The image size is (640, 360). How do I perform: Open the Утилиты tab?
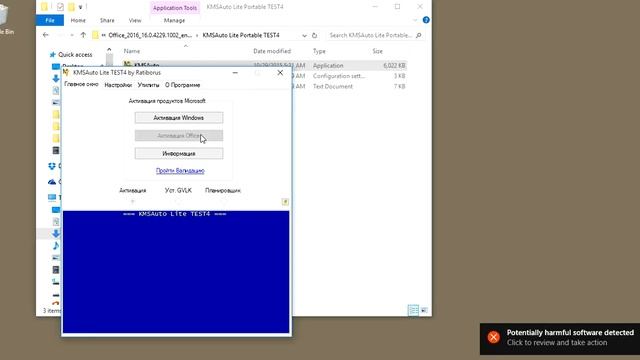coord(148,85)
